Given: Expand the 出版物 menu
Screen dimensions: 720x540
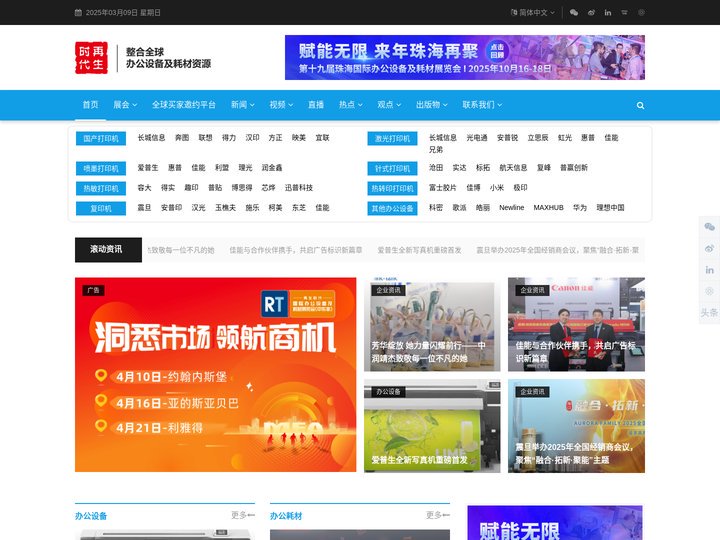Looking at the screenshot, I should (432, 105).
